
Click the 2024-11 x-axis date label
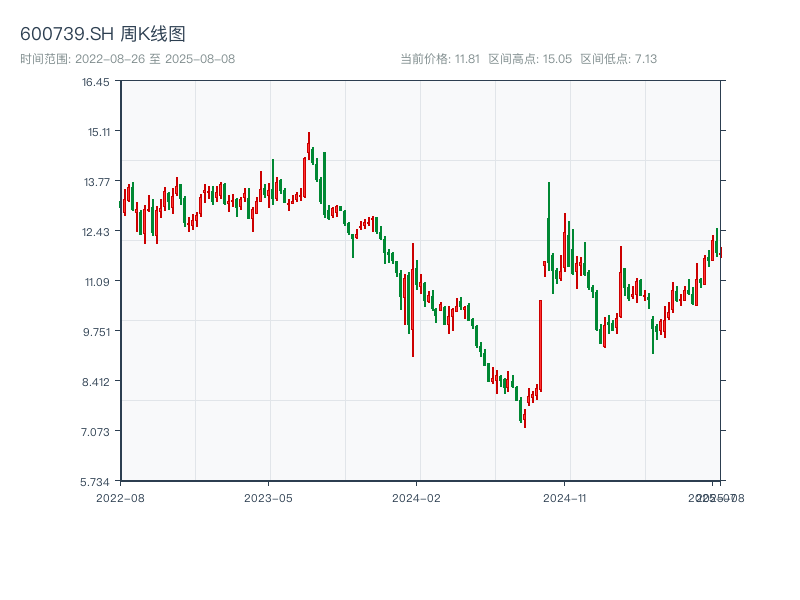click(x=565, y=497)
